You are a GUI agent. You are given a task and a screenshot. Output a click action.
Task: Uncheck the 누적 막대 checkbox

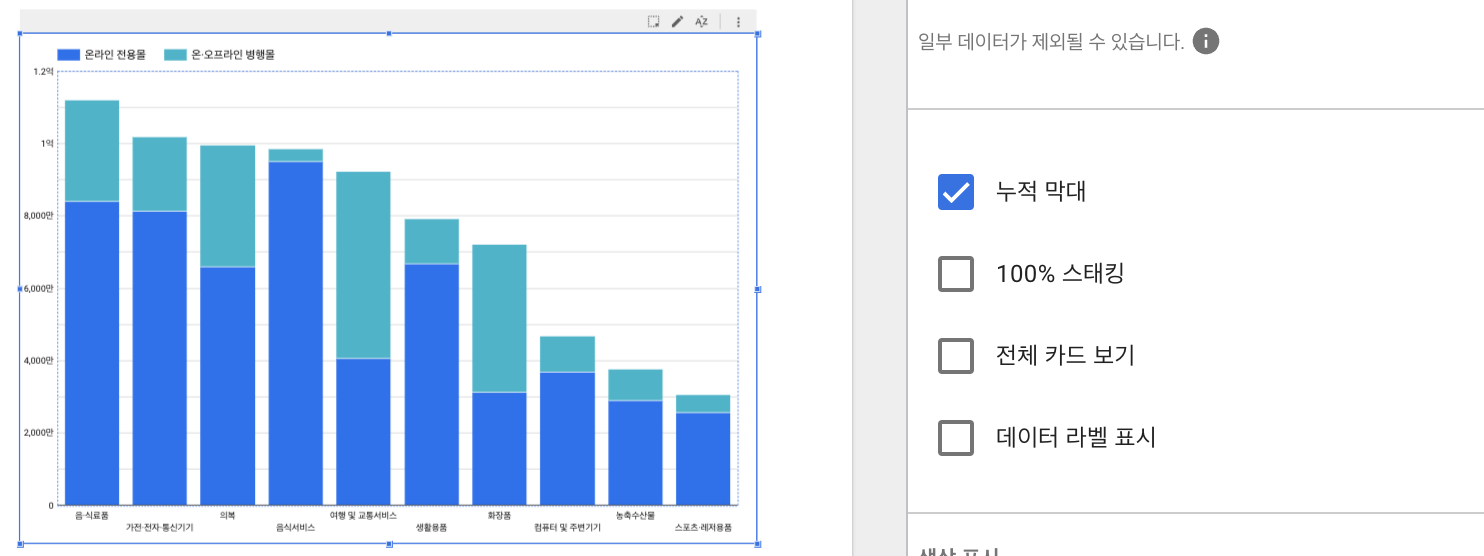tap(956, 191)
